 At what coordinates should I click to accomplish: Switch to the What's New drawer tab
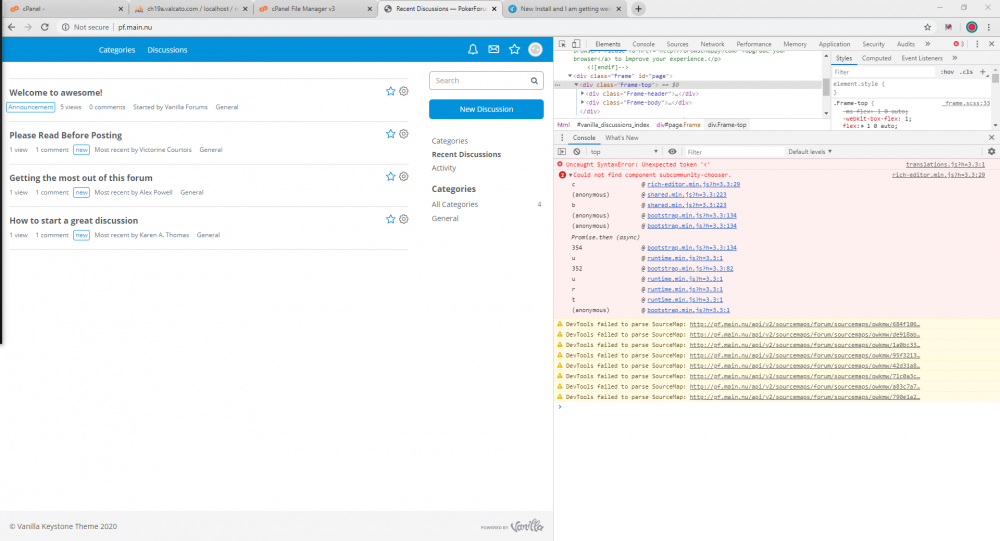(622, 138)
